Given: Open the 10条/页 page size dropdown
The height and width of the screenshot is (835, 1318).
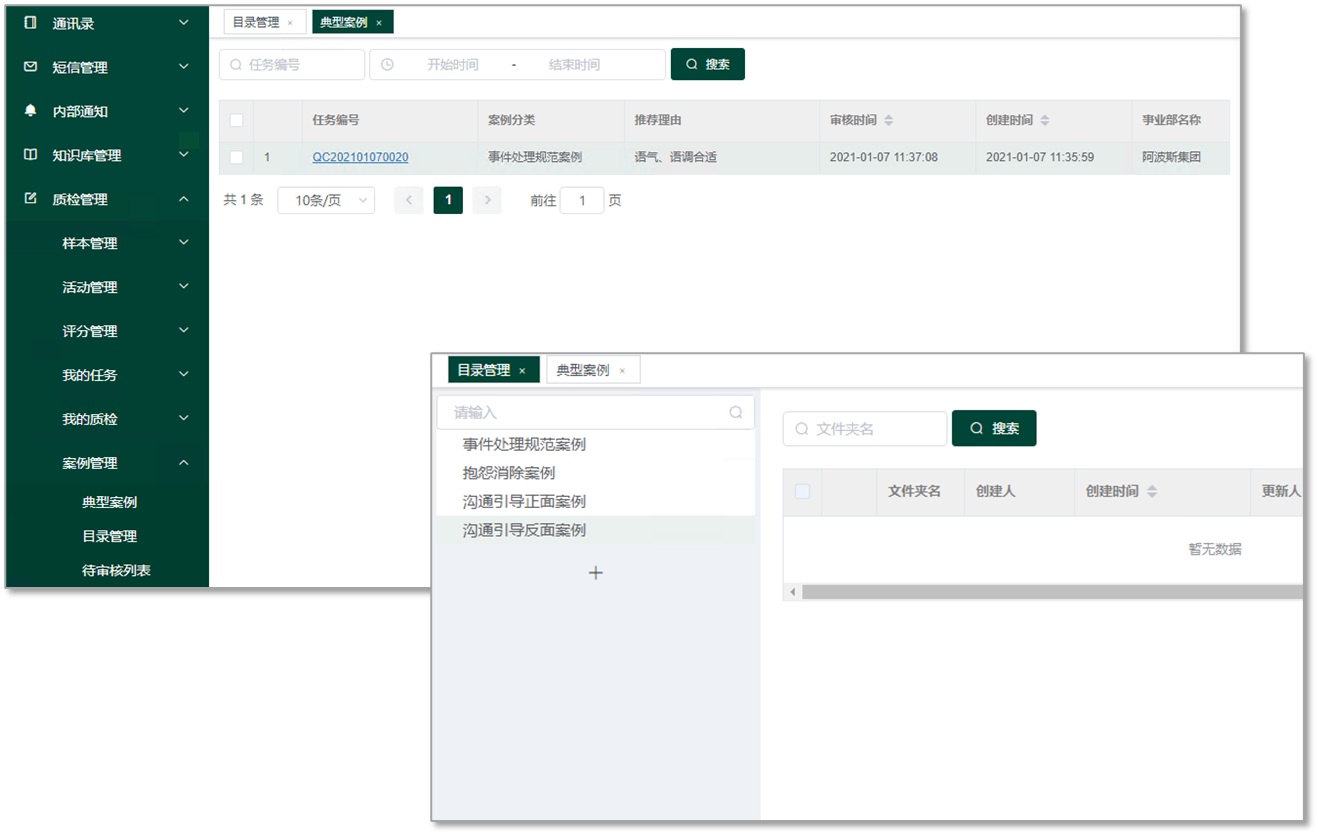Looking at the screenshot, I should tap(326, 200).
